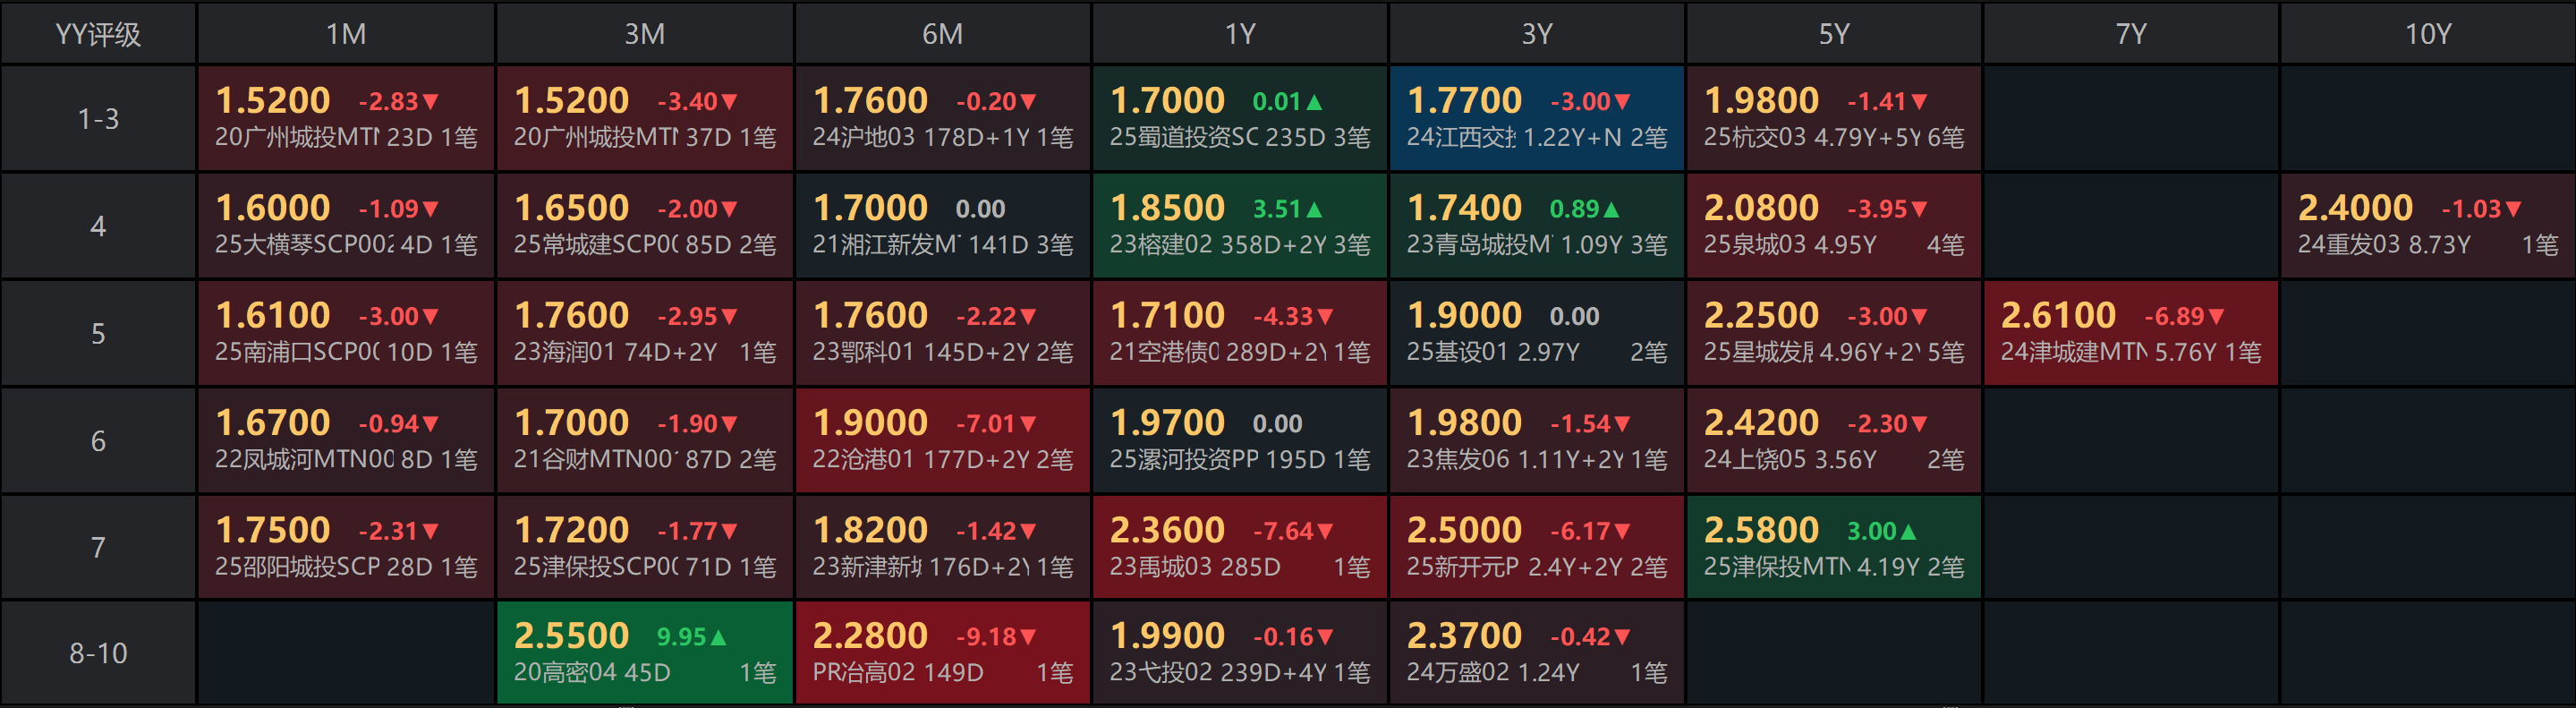Viewport: 2576px width, 708px height.
Task: Select the 1-3 rating row label
Action: click(x=98, y=118)
